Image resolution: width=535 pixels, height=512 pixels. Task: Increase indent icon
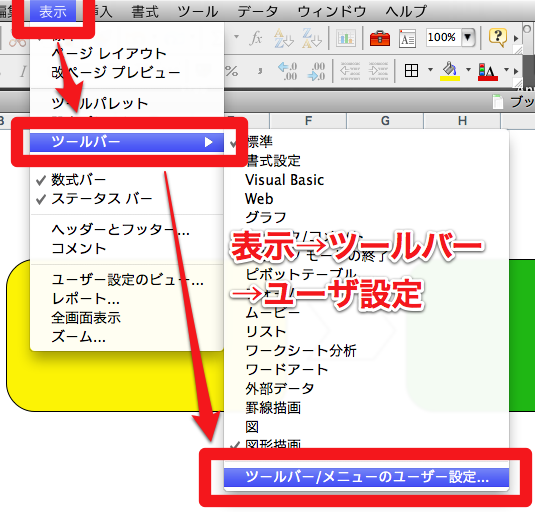[378, 71]
